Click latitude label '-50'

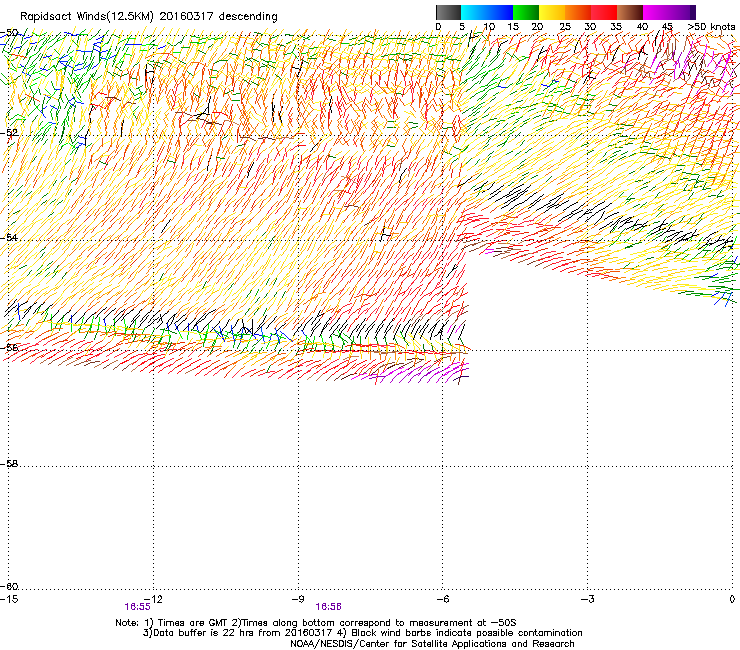(9, 33)
